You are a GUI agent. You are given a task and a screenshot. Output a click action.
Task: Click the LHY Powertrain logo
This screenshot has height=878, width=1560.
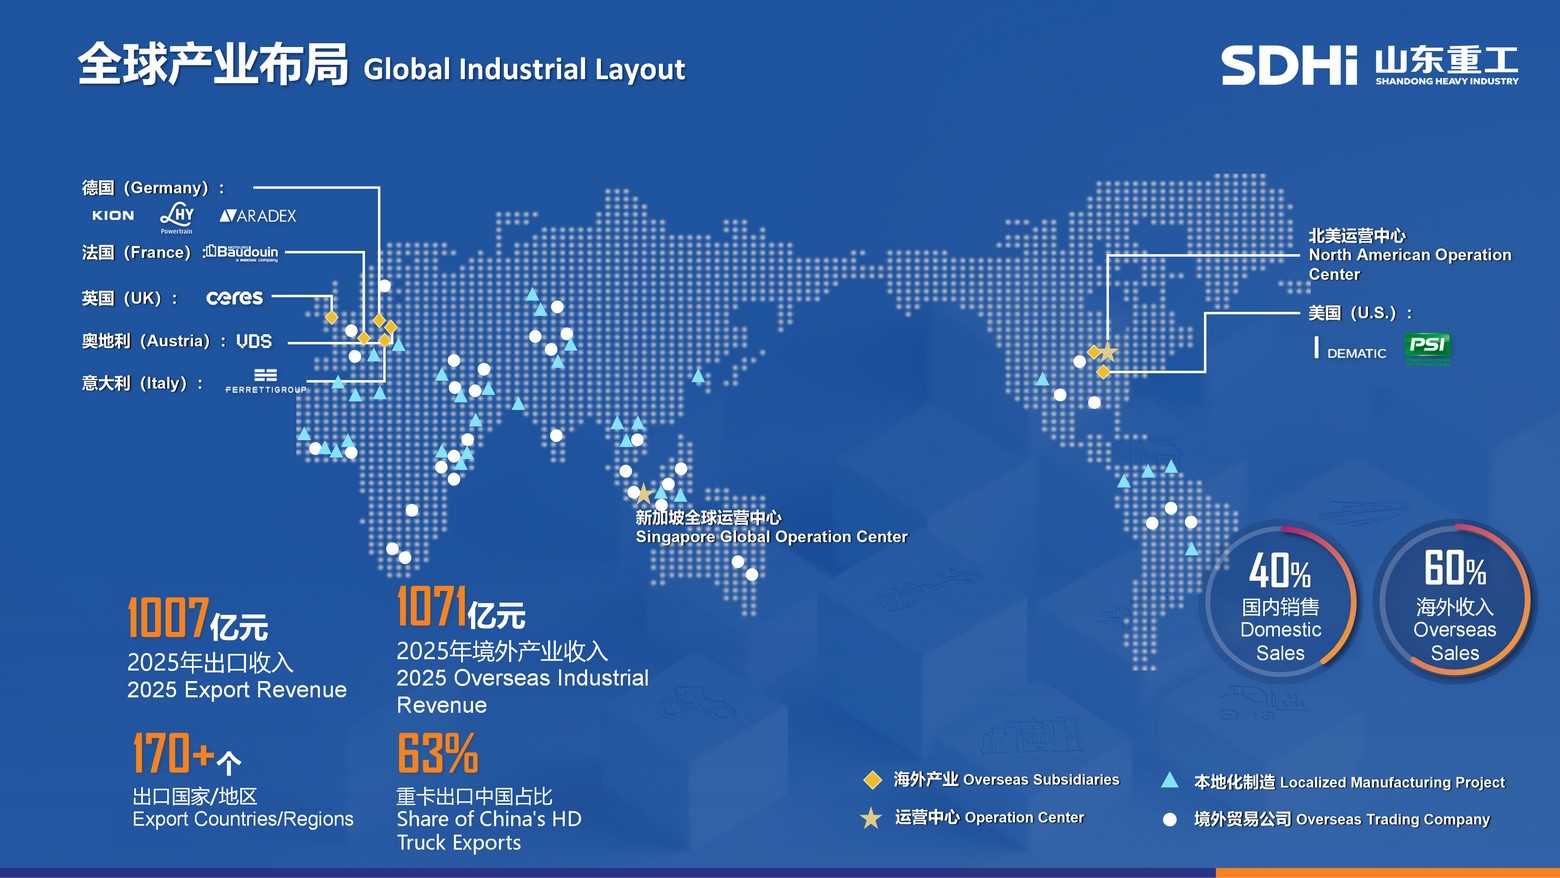tap(177, 217)
